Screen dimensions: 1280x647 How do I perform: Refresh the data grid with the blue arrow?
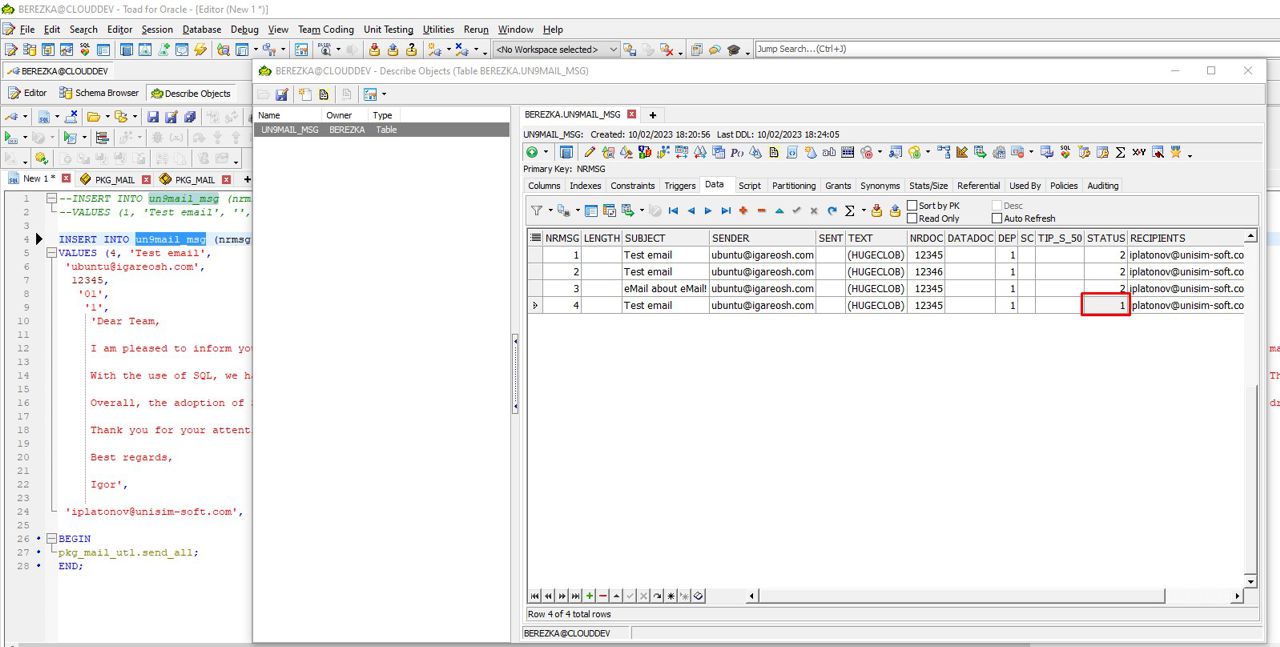click(x=832, y=211)
